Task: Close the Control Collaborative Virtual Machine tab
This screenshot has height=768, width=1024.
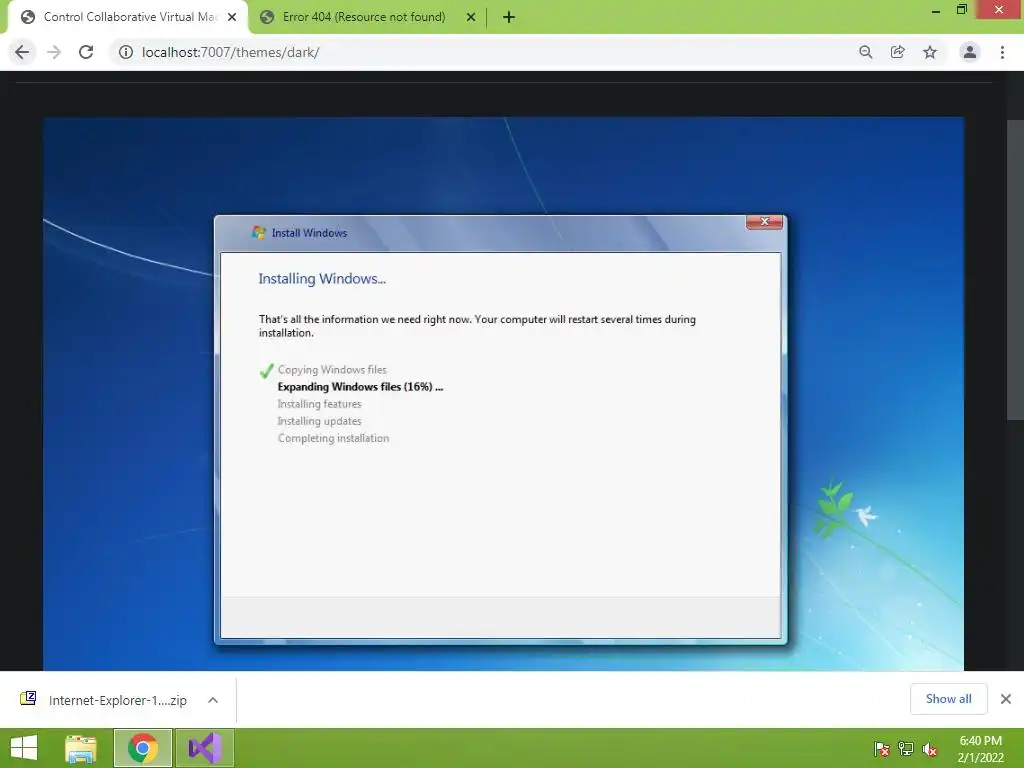Action: pos(232,18)
